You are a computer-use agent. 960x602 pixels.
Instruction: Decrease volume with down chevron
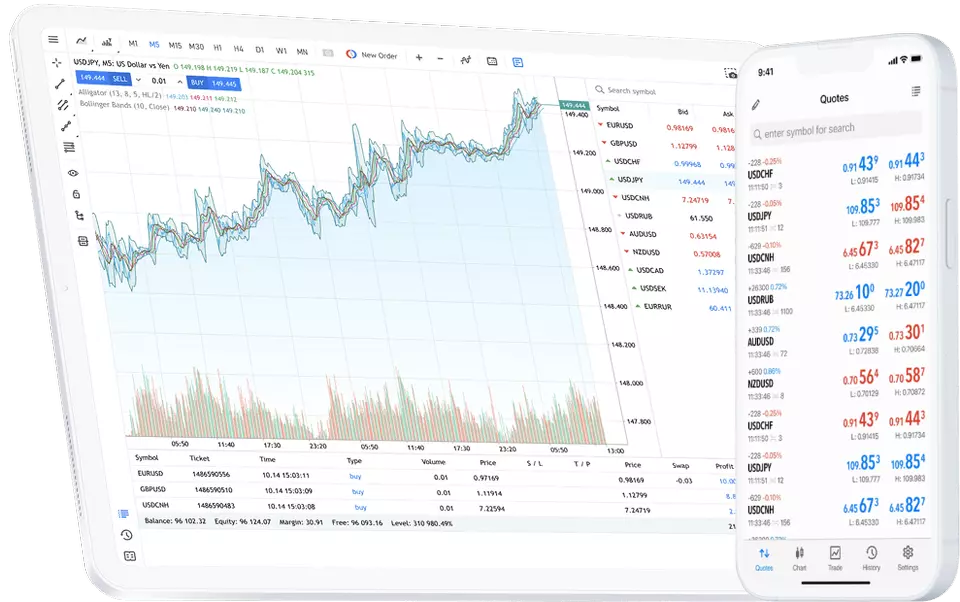pos(138,80)
